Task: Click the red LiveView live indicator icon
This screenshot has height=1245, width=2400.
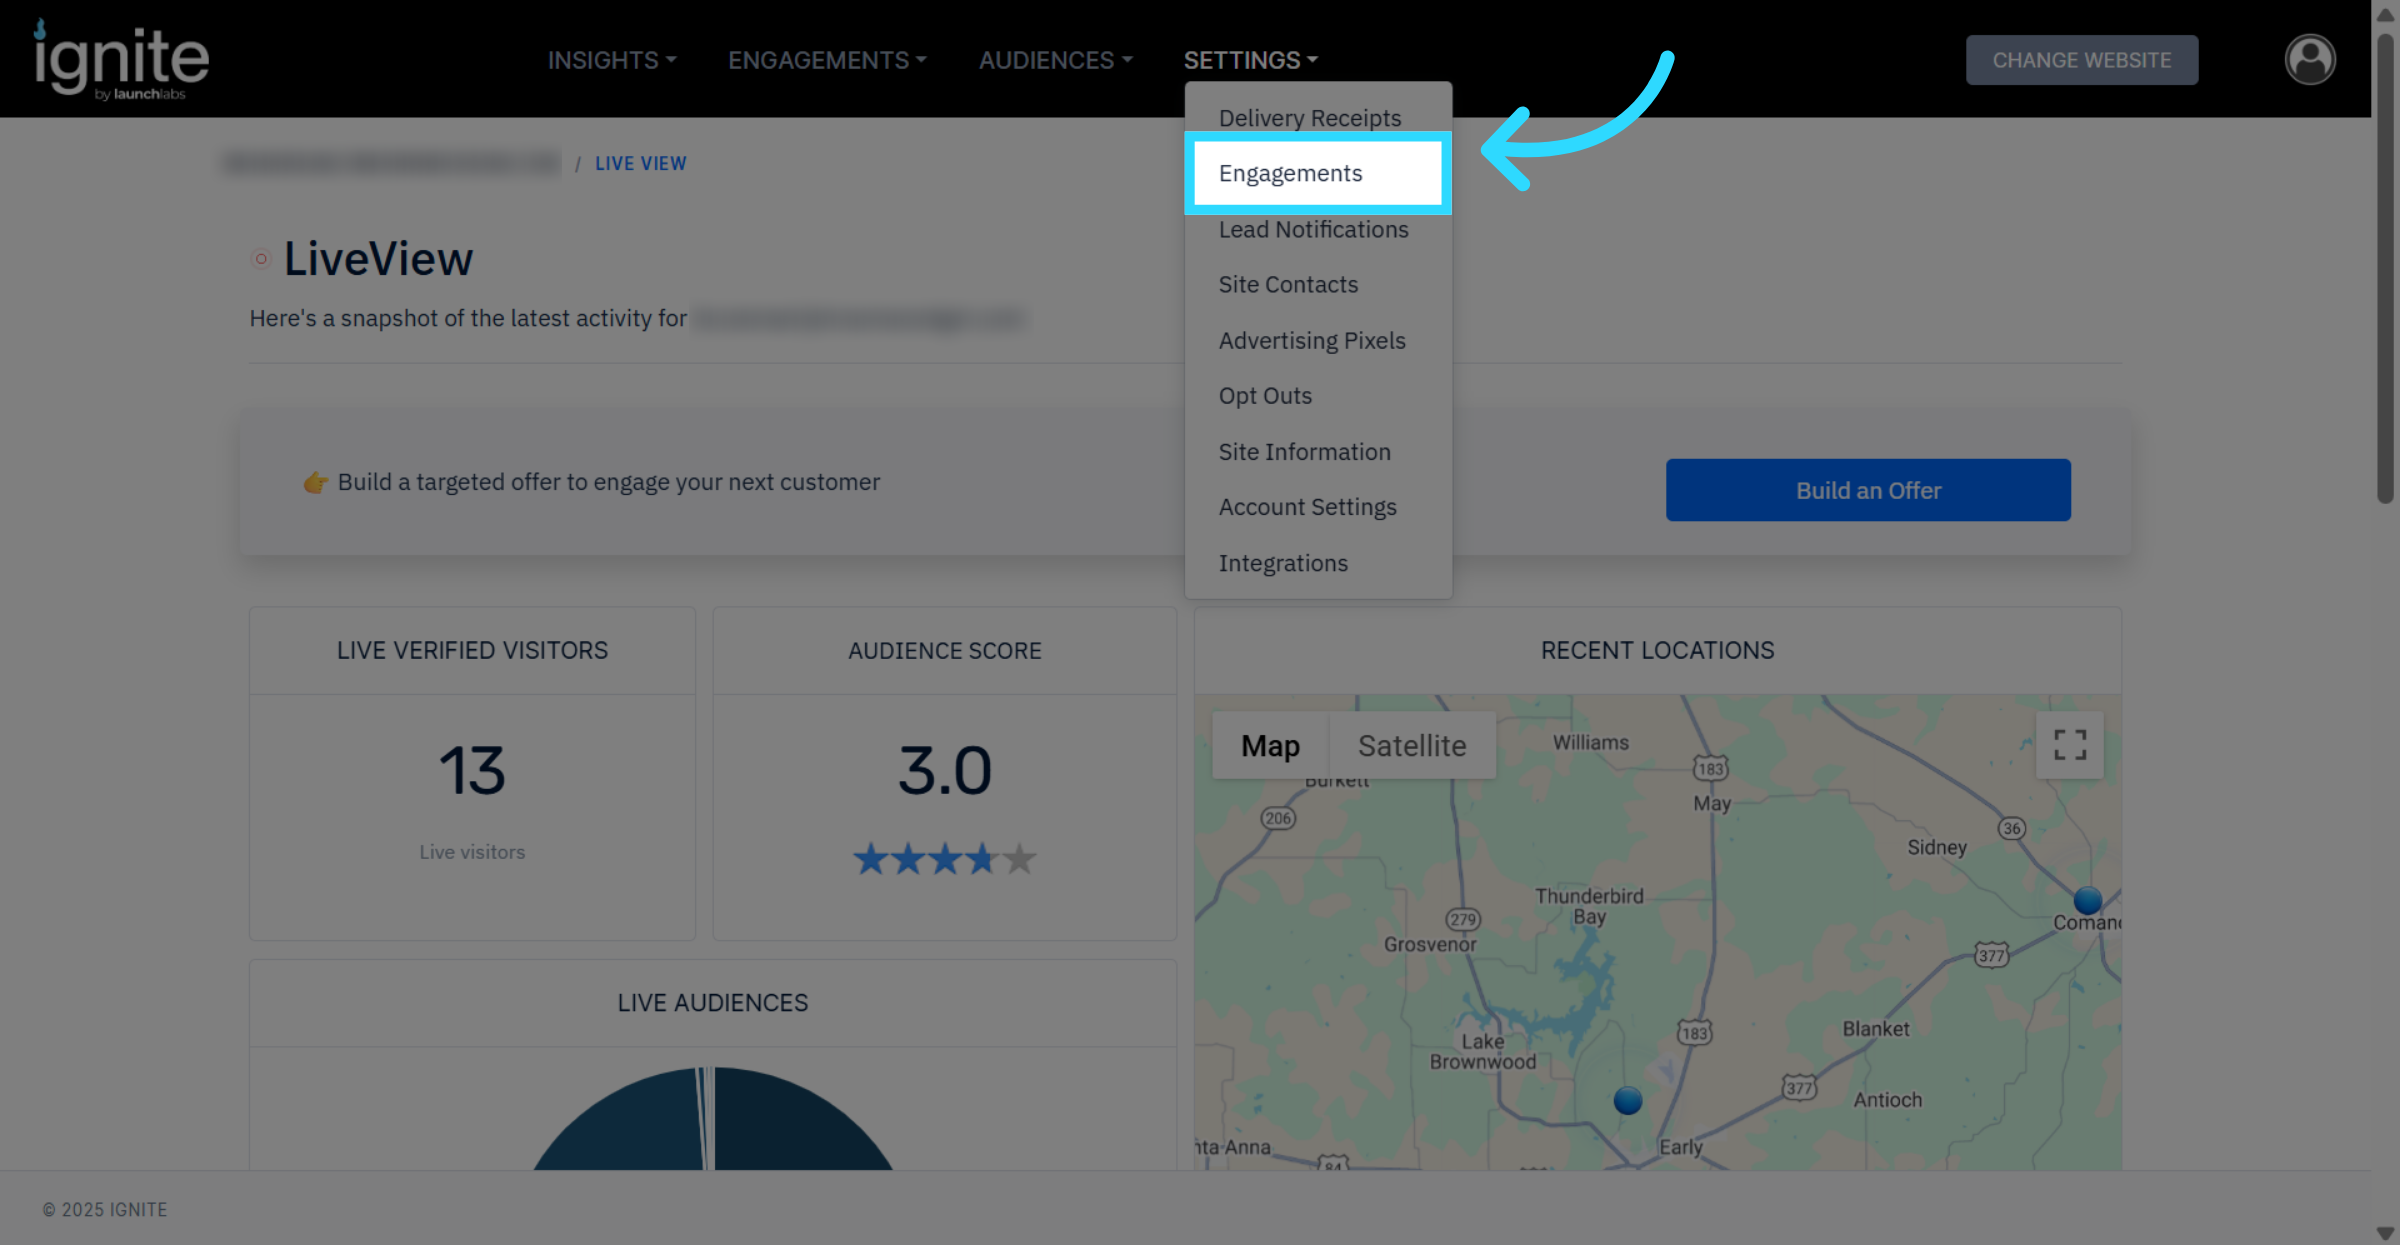Action: pos(261,259)
